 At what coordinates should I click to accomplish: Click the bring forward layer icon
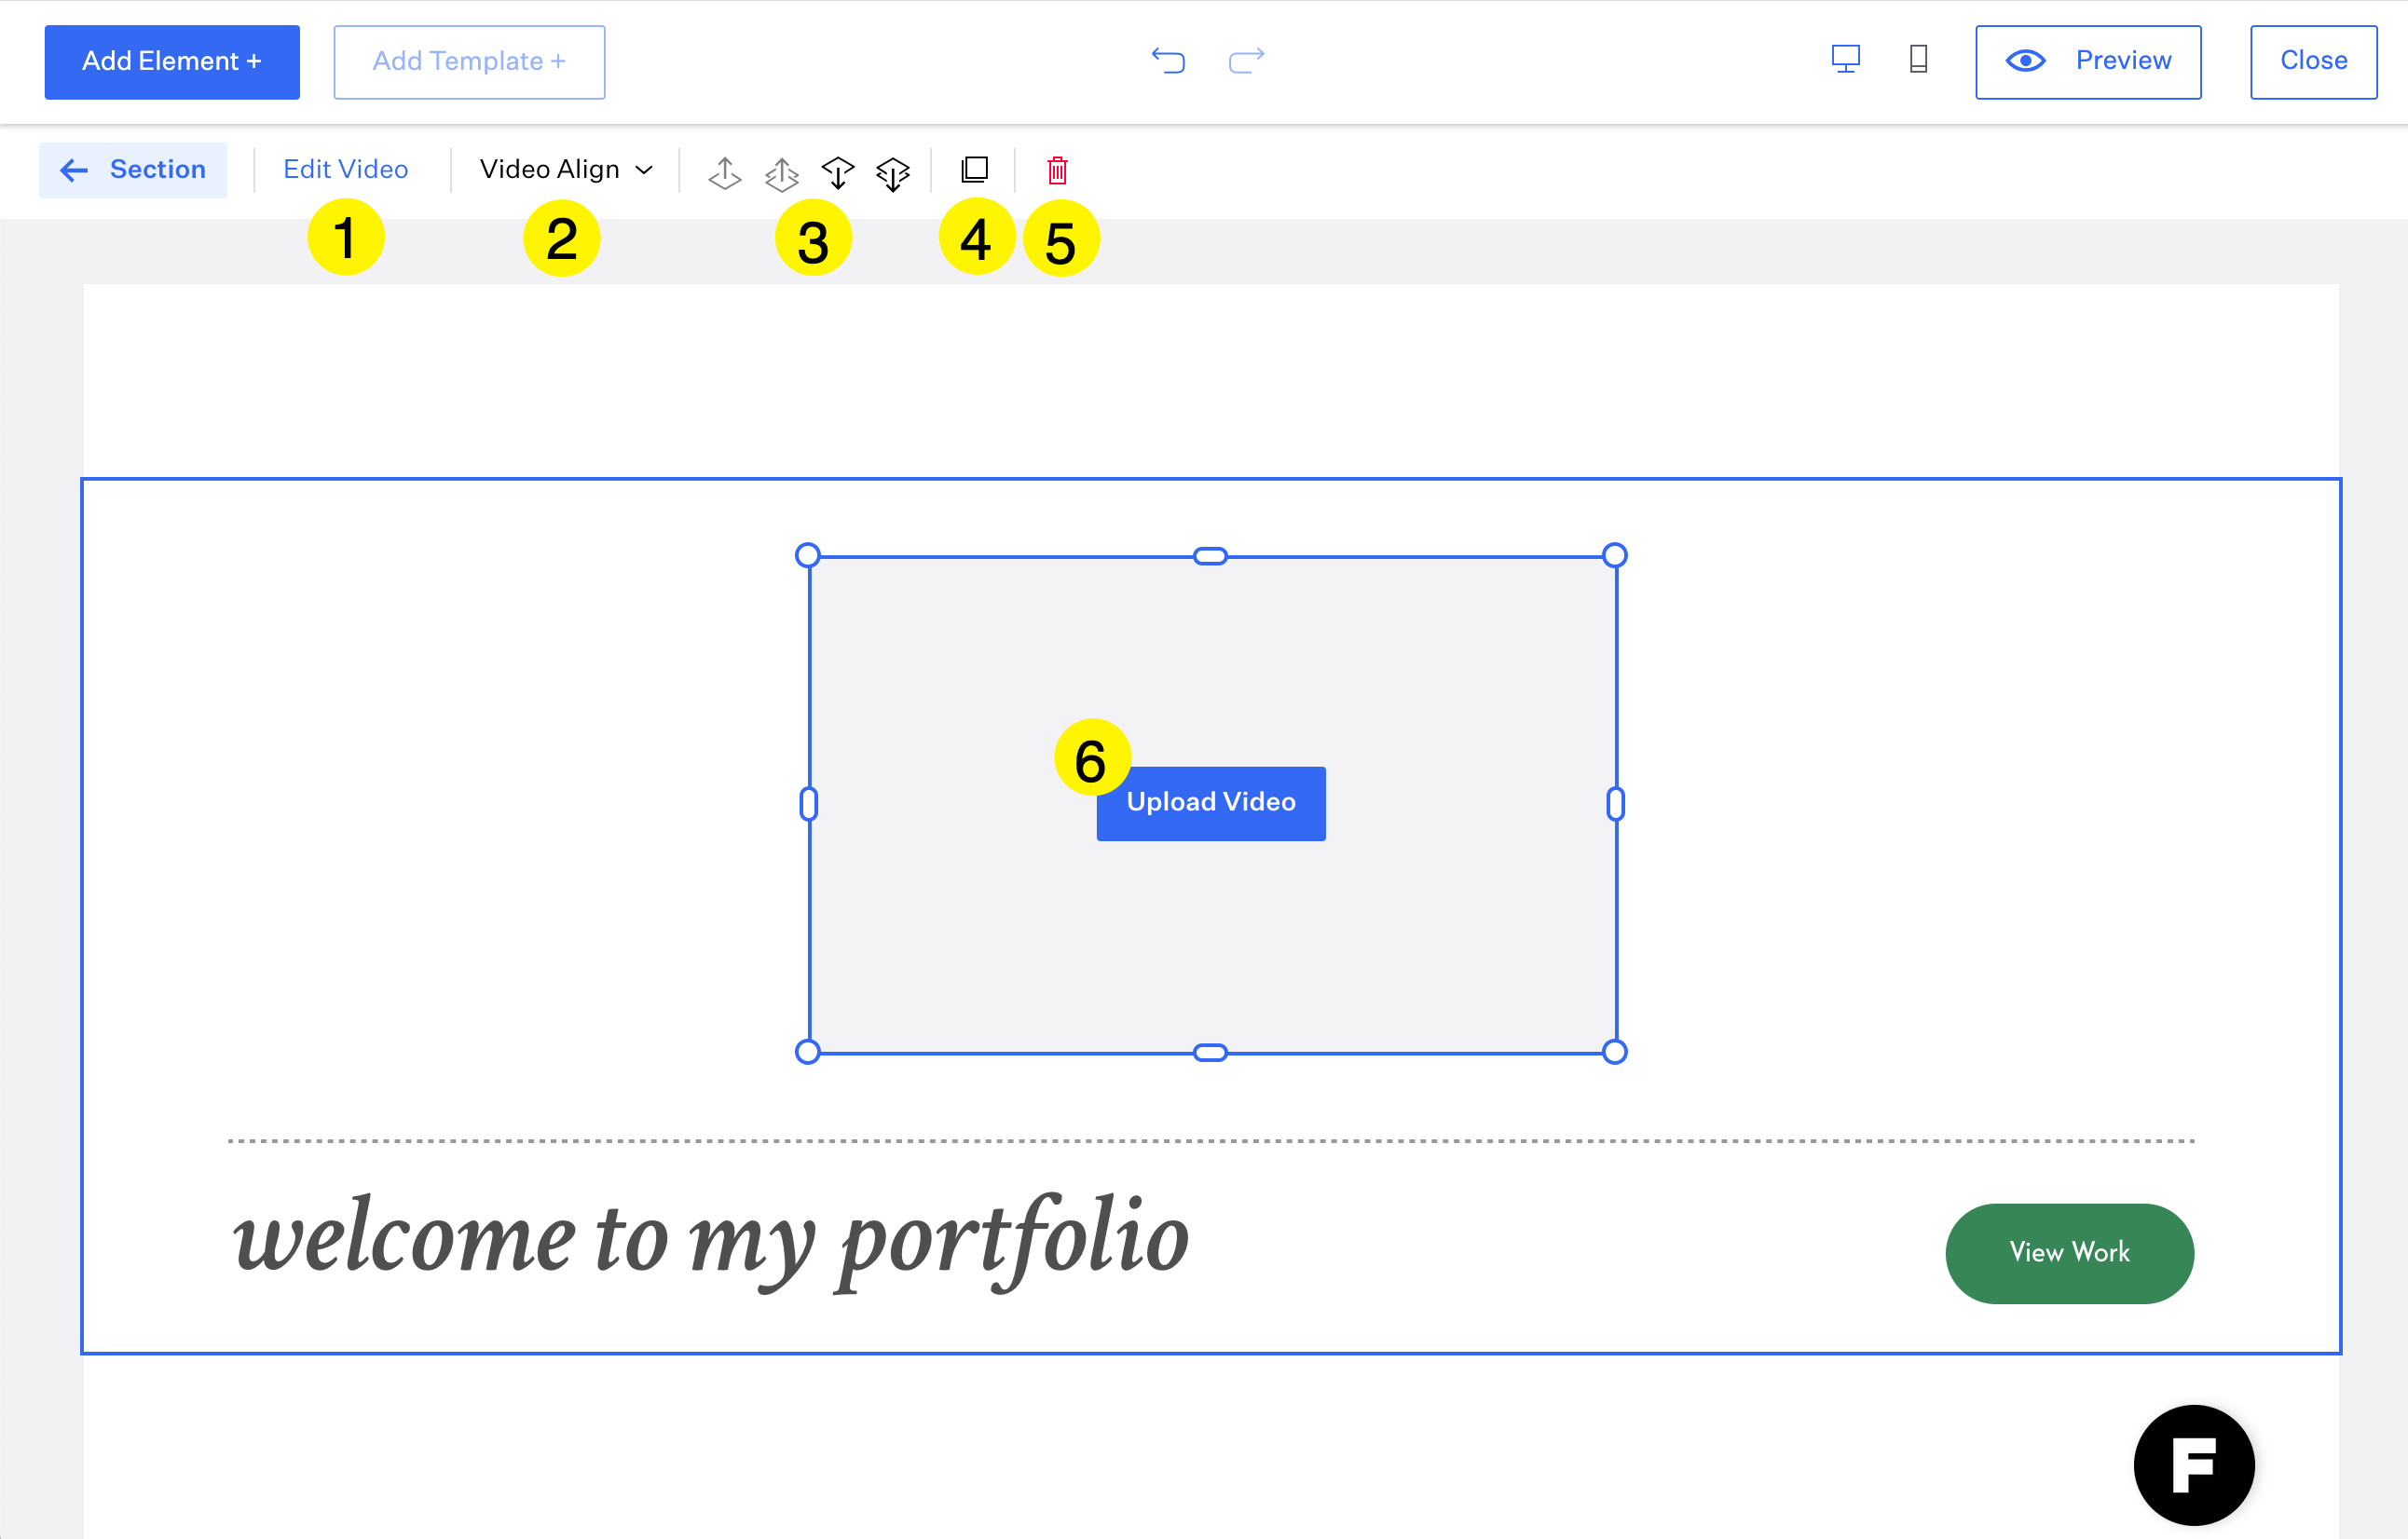pyautogui.click(x=725, y=172)
